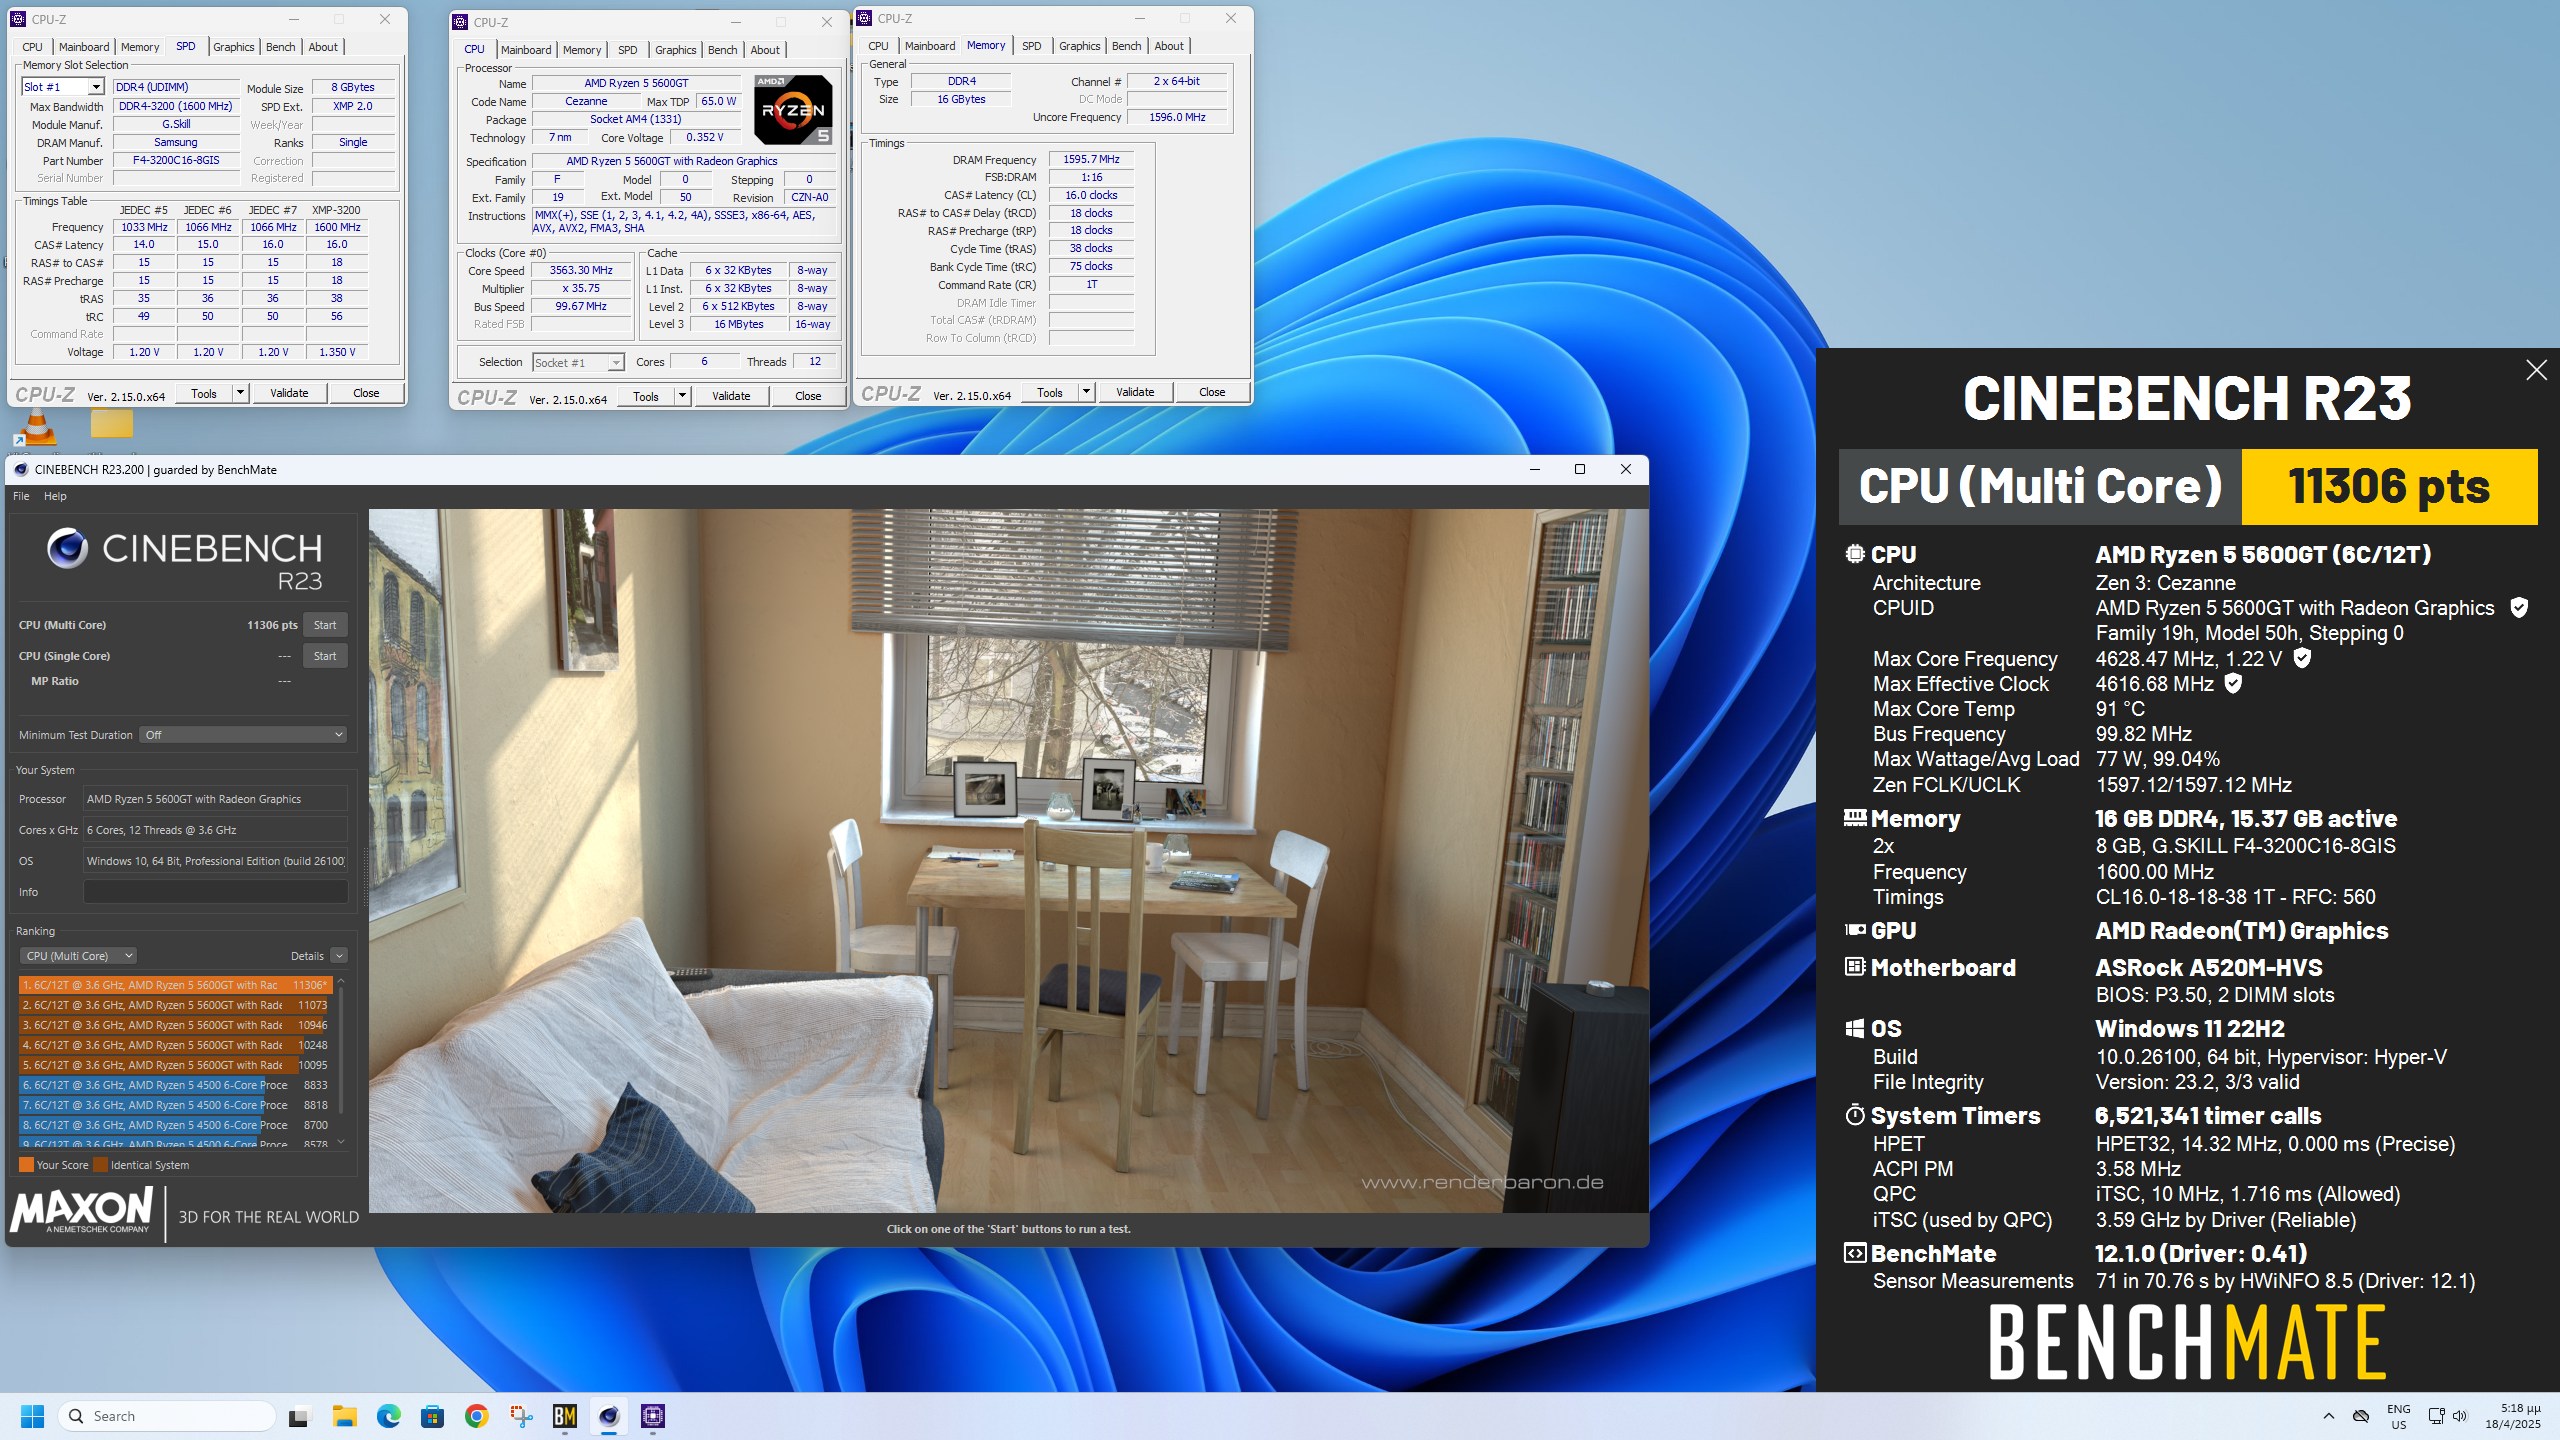The image size is (2560, 1440).
Task: Switch to the Mainboard tab in the SPD CPU-Z window
Action: [x=84, y=47]
